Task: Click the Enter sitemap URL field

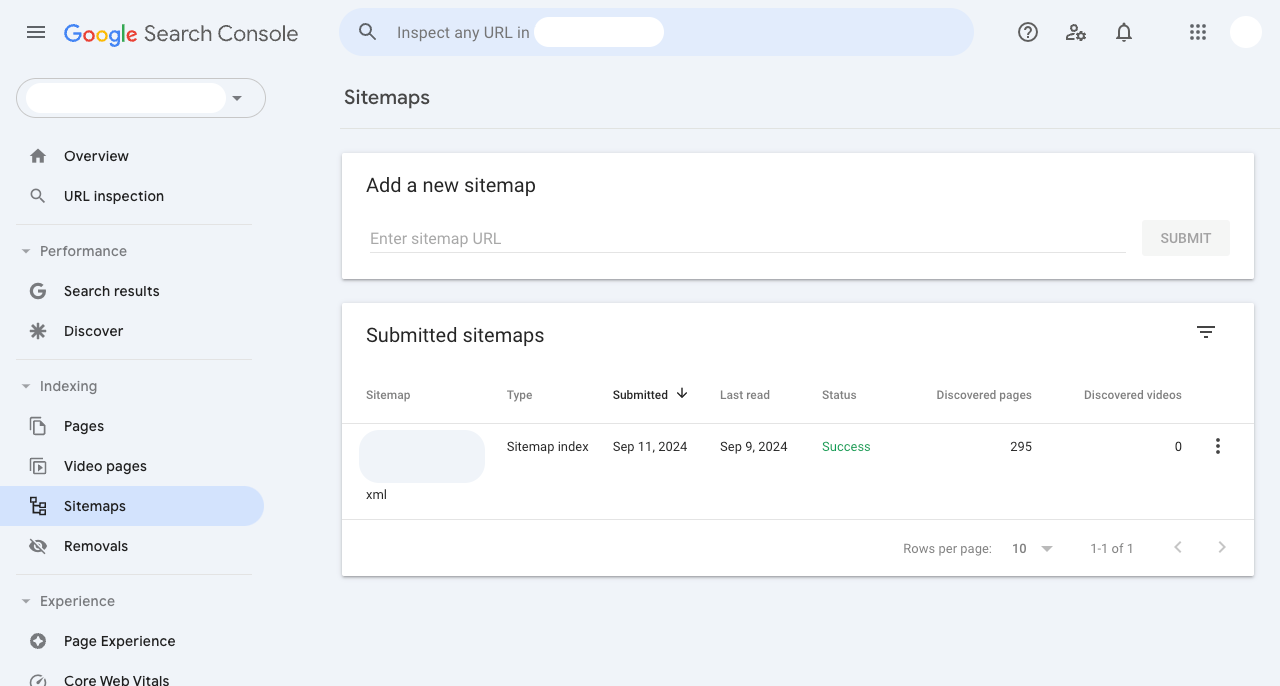Action: [747, 238]
